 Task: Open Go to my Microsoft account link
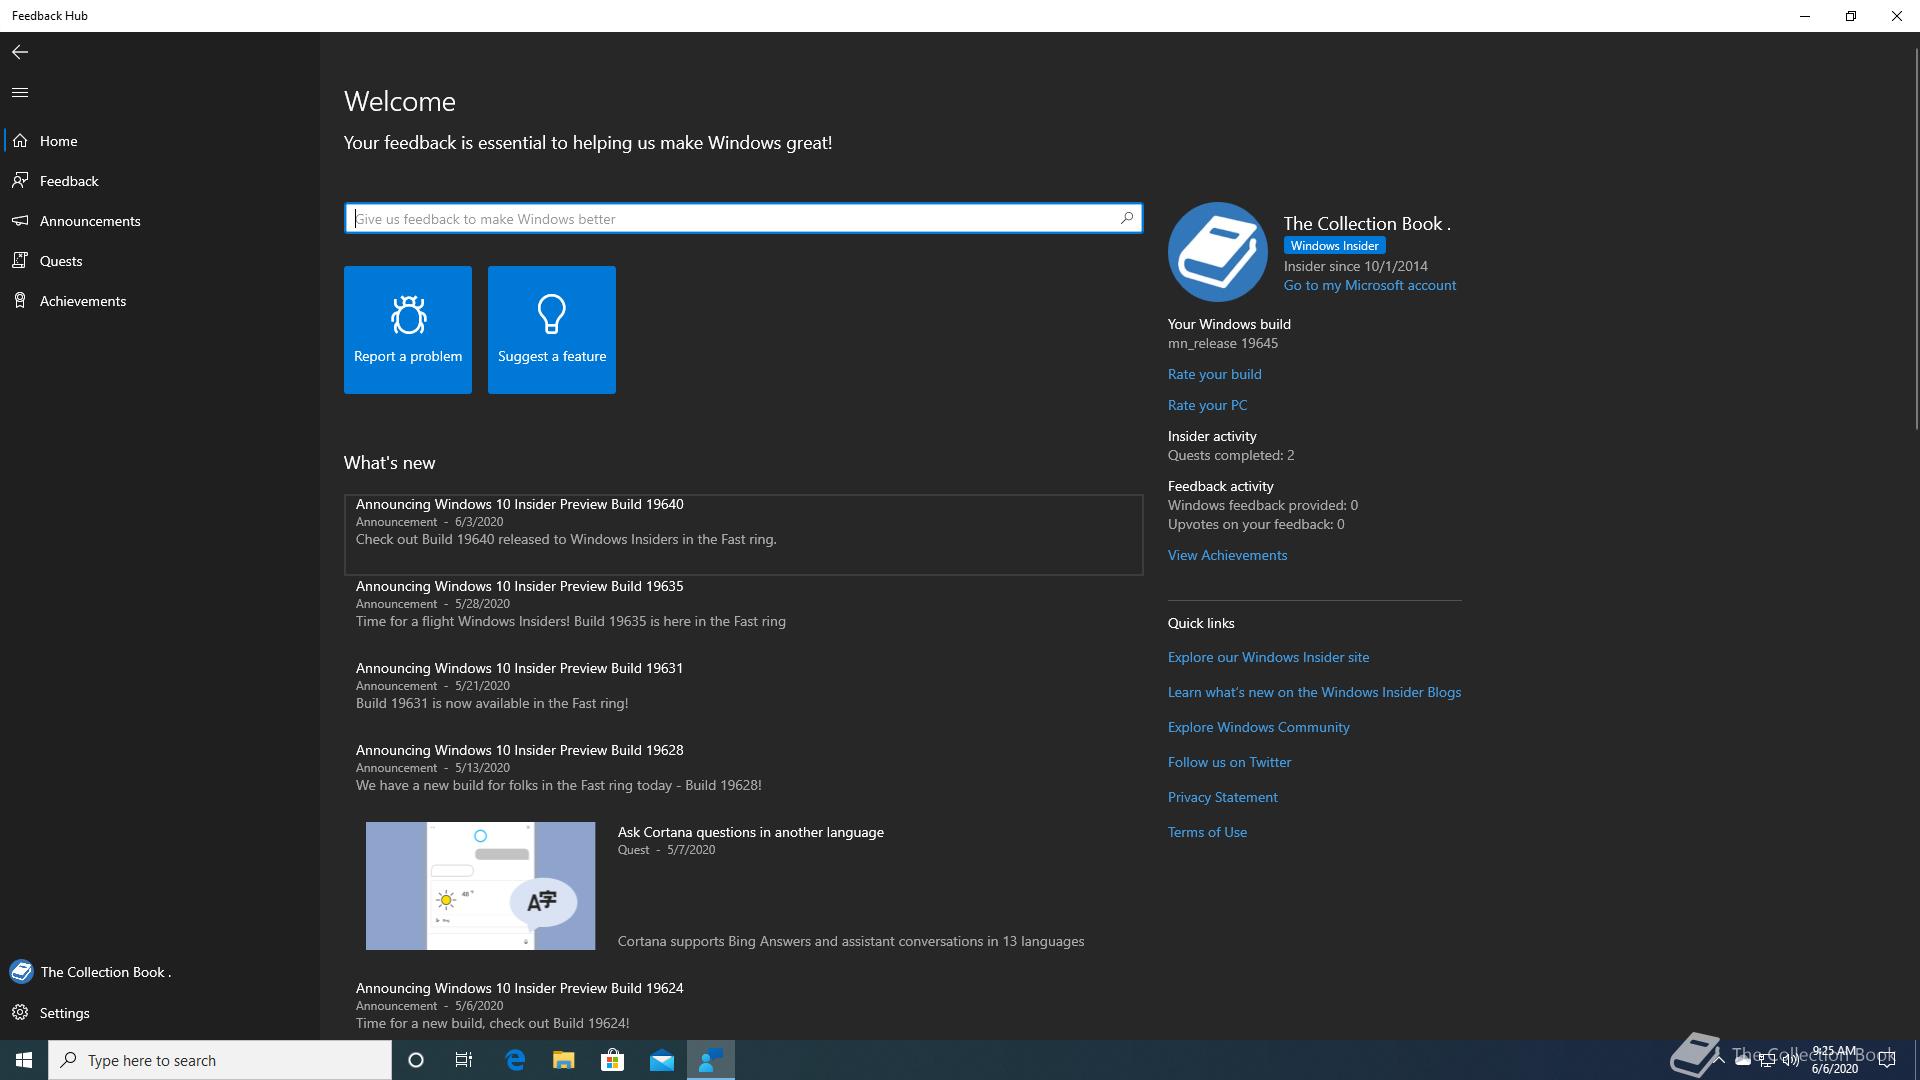point(1369,285)
